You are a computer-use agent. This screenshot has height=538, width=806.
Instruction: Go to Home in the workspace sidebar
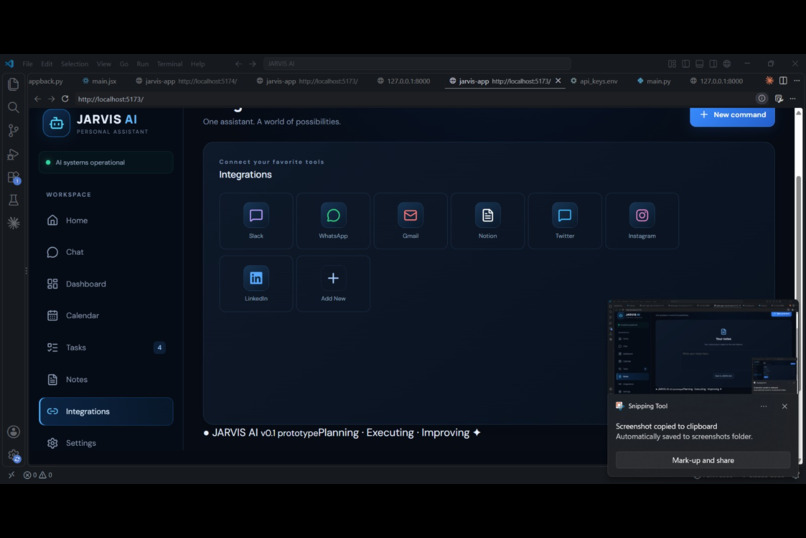(106, 220)
